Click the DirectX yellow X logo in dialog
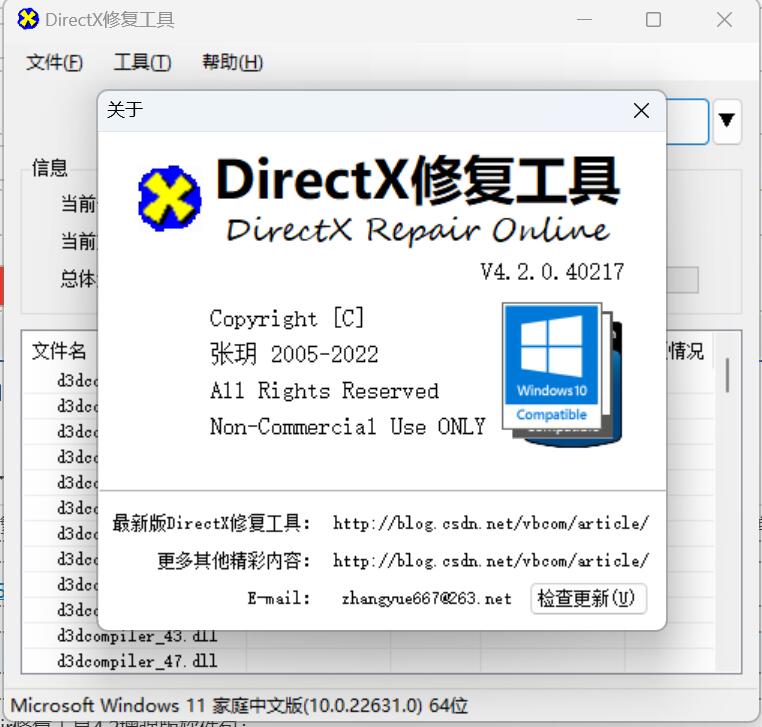 coord(170,198)
